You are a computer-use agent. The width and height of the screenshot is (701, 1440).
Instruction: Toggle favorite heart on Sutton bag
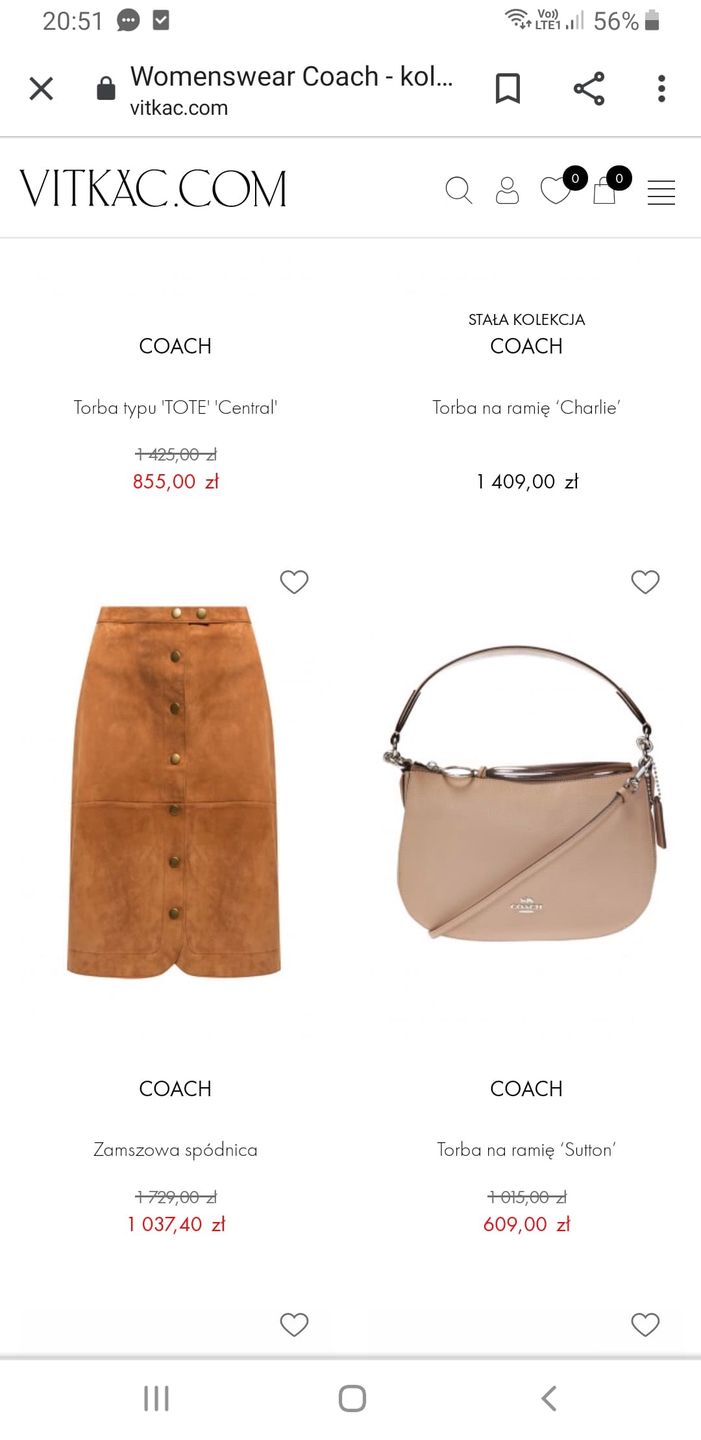646,582
